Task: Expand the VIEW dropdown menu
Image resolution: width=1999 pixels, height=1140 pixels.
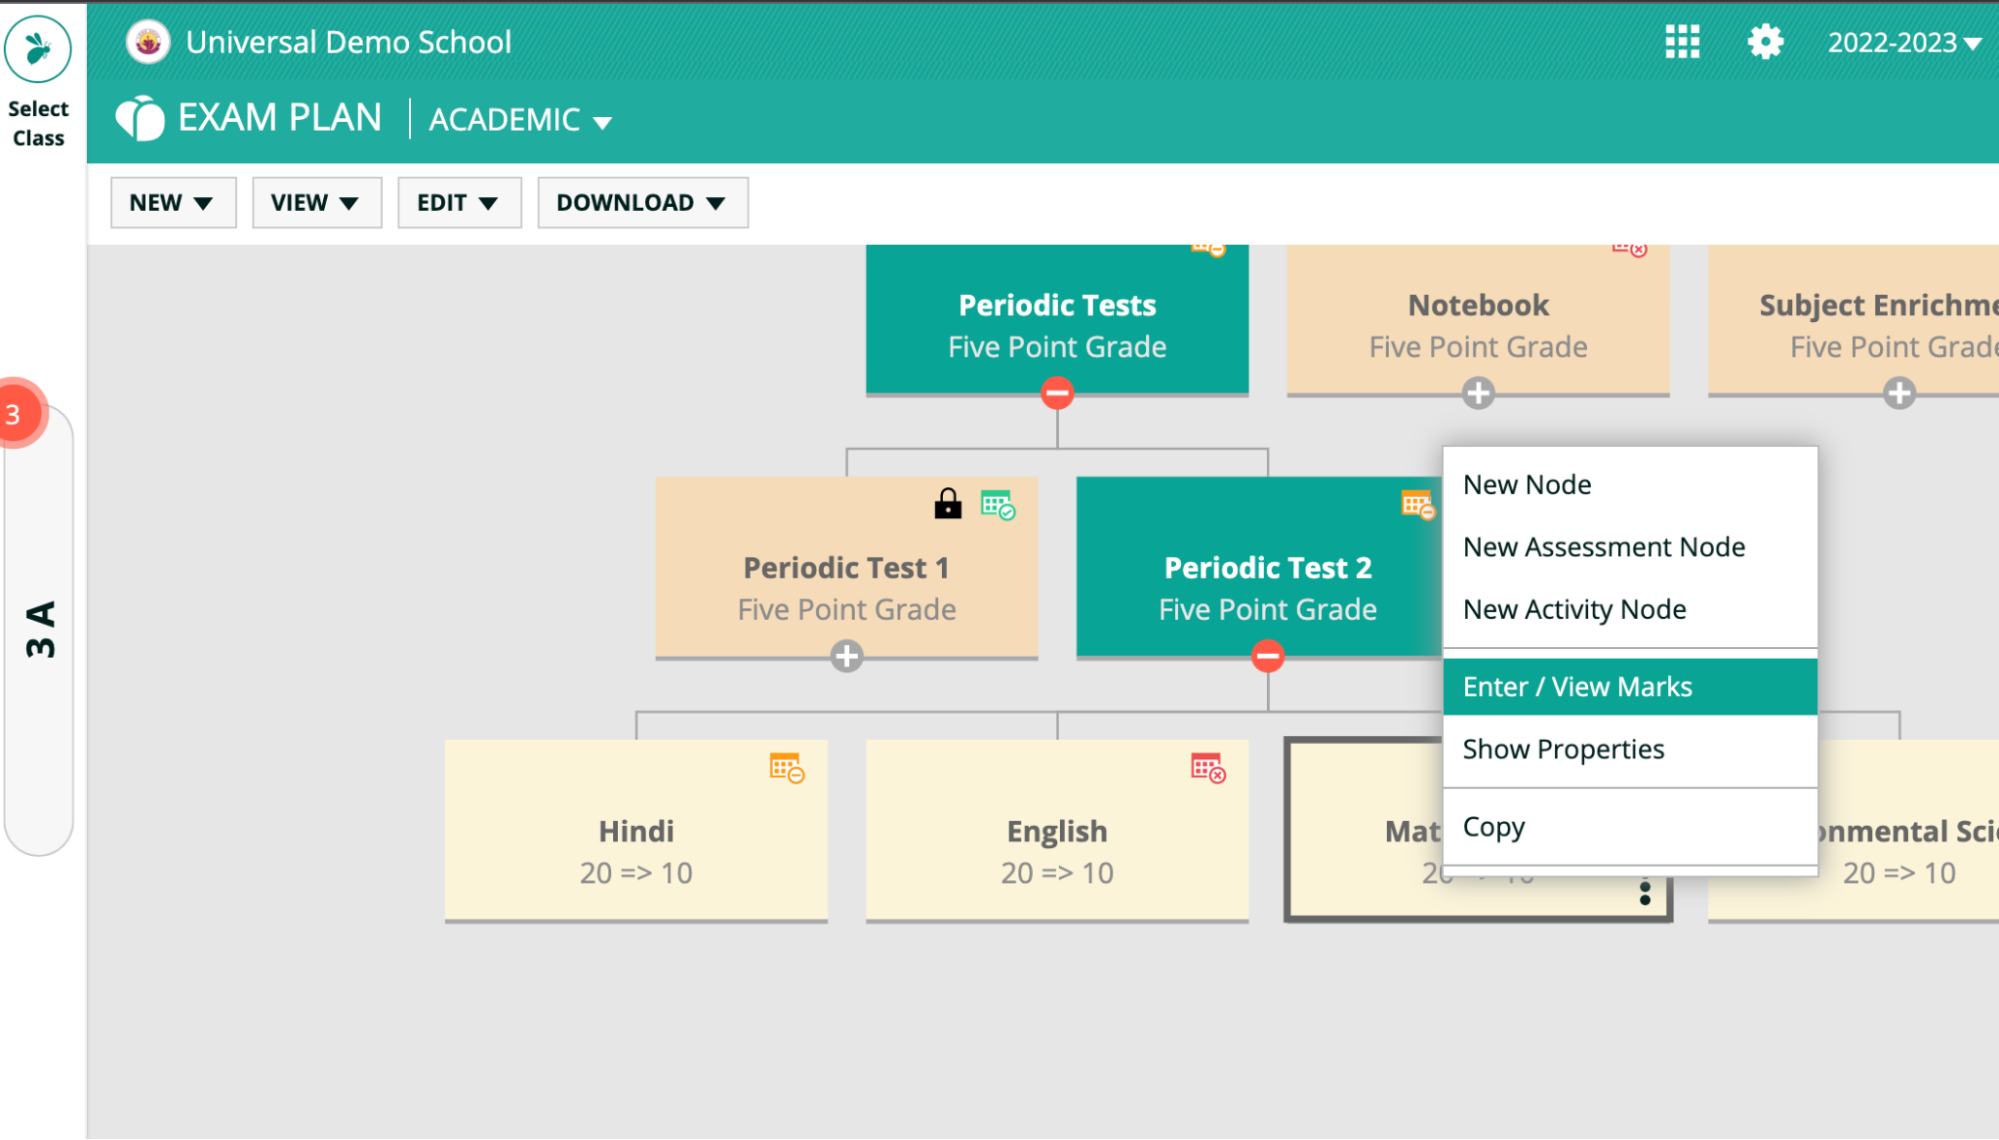Action: pyautogui.click(x=313, y=202)
